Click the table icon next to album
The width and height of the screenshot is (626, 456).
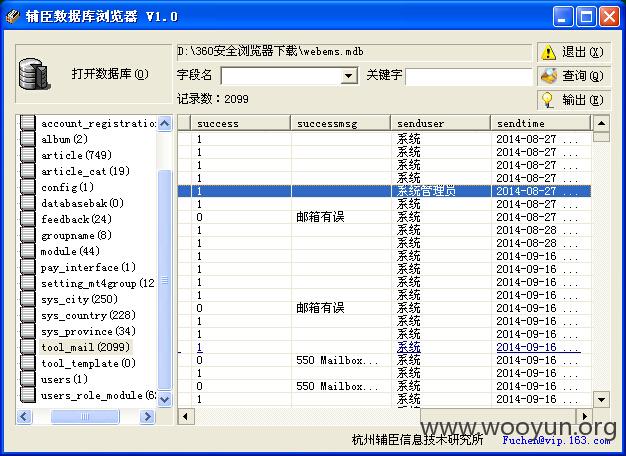coord(28,139)
